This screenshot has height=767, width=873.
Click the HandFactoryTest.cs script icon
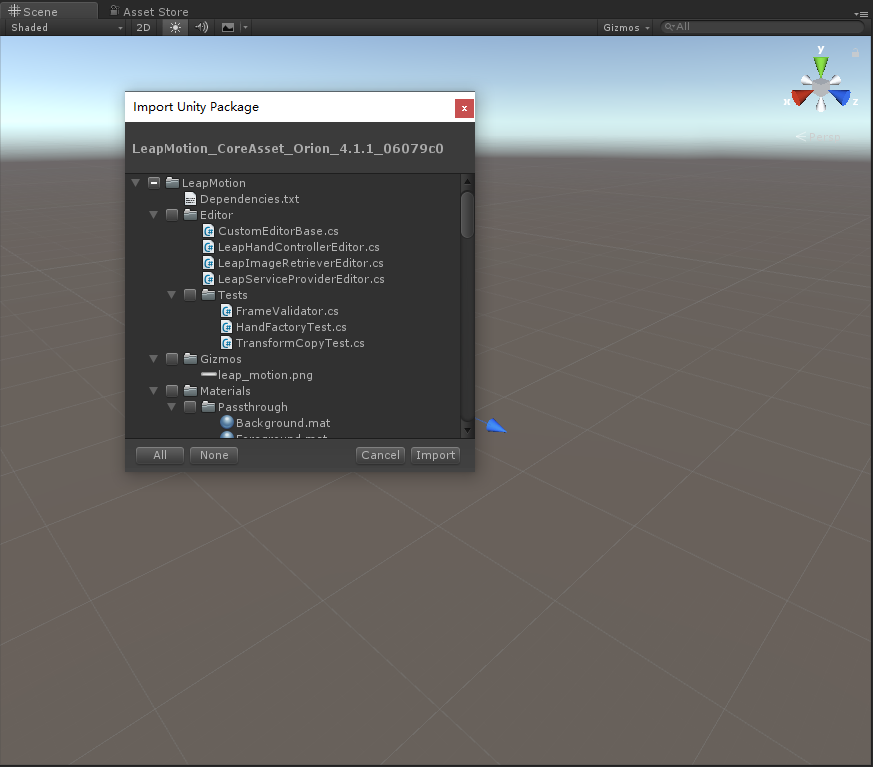coord(227,327)
